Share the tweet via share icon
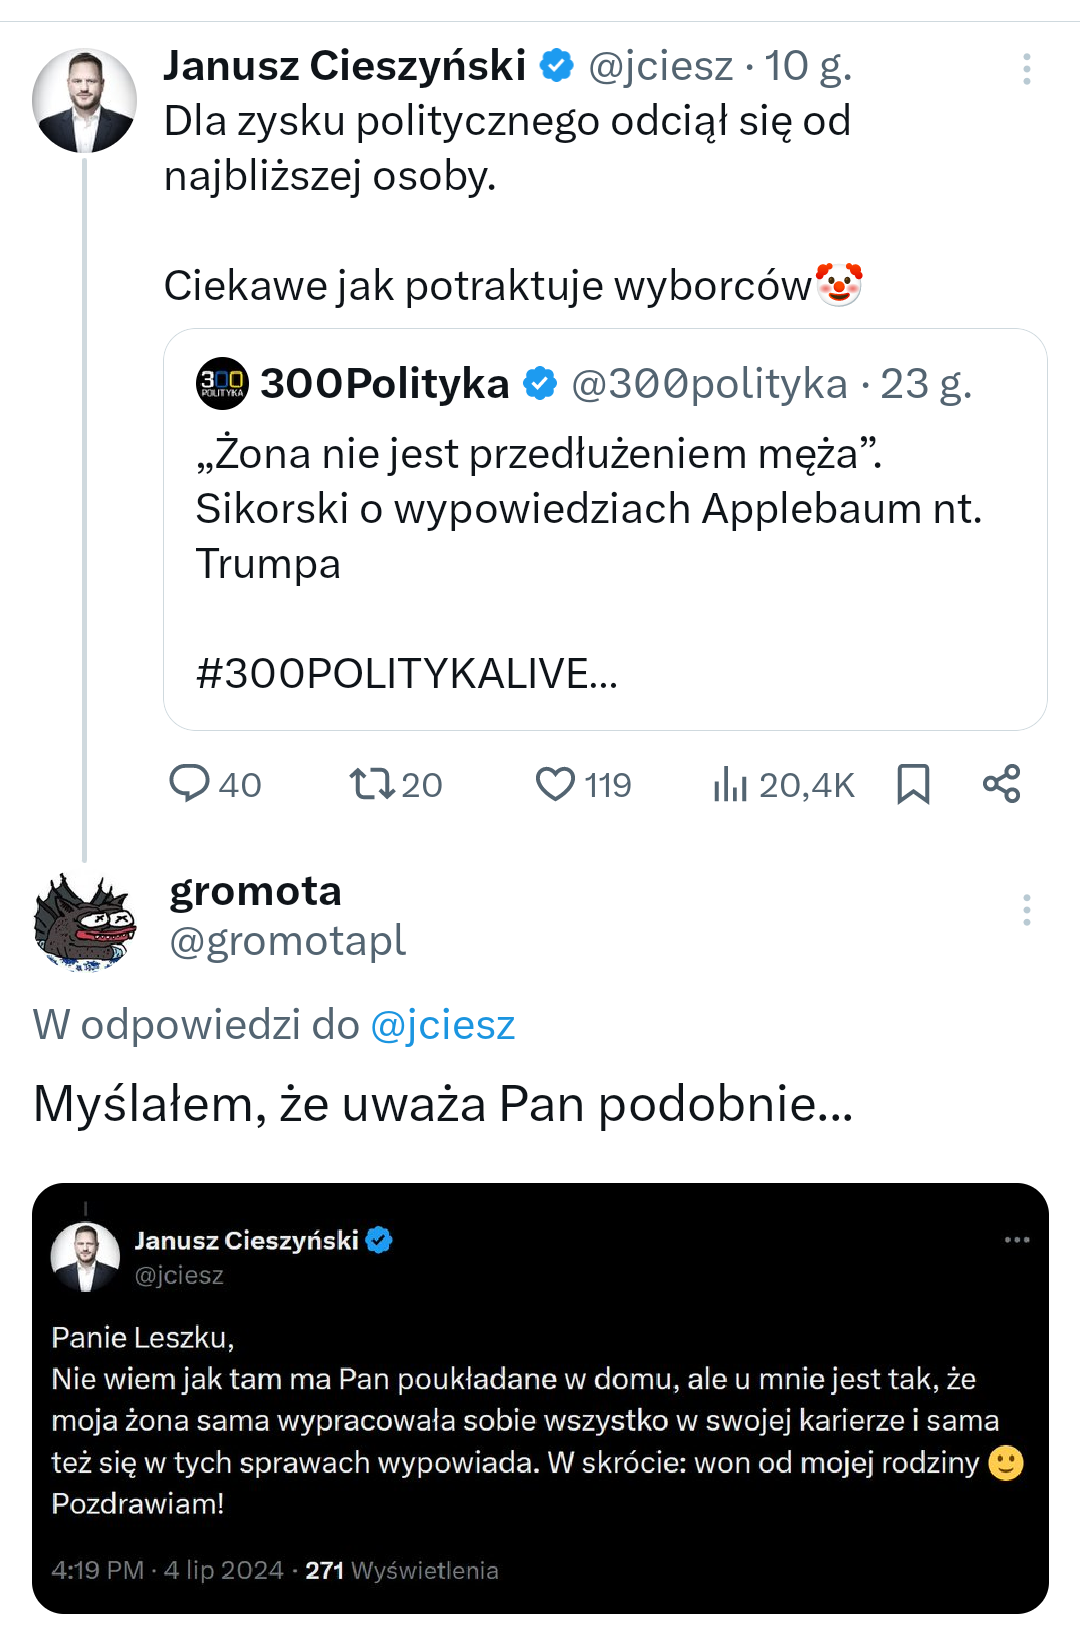Screen dimensions: 1080x1638 1001,784
